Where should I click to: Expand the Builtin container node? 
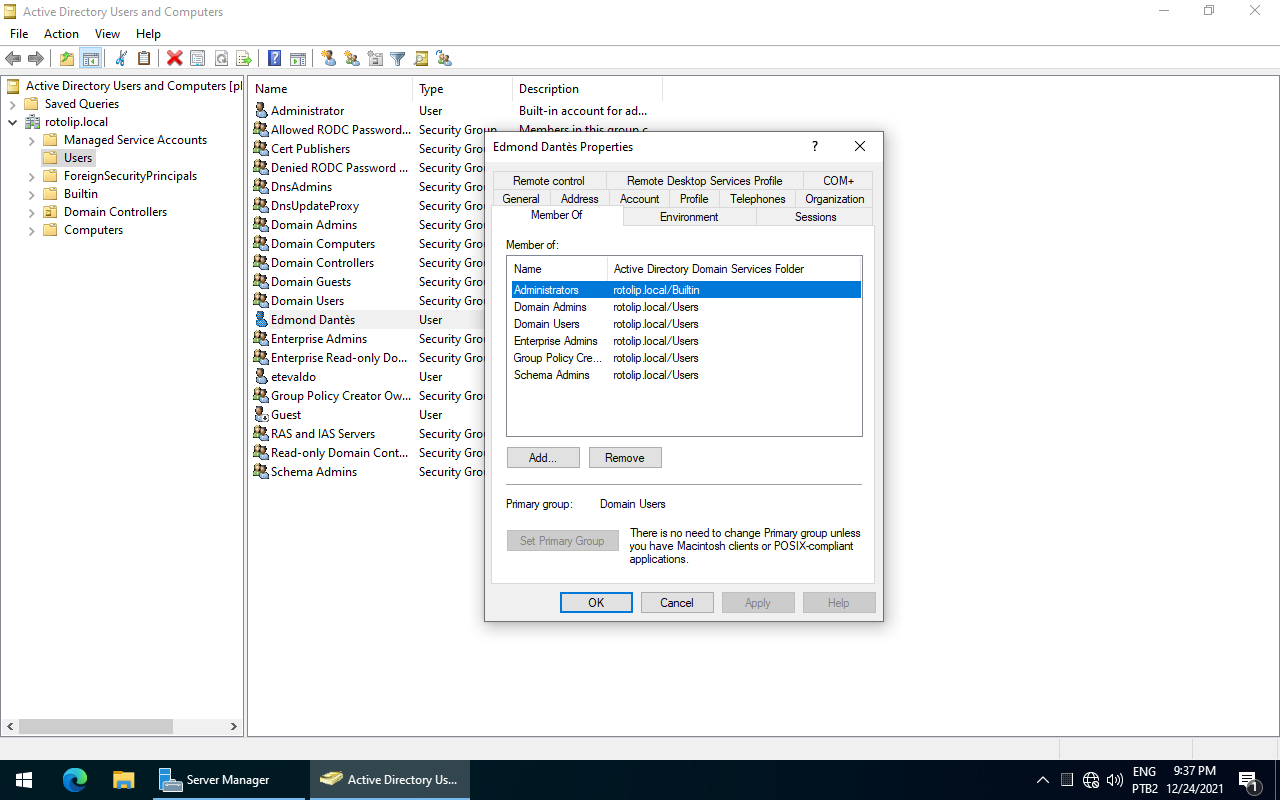tap(31, 194)
